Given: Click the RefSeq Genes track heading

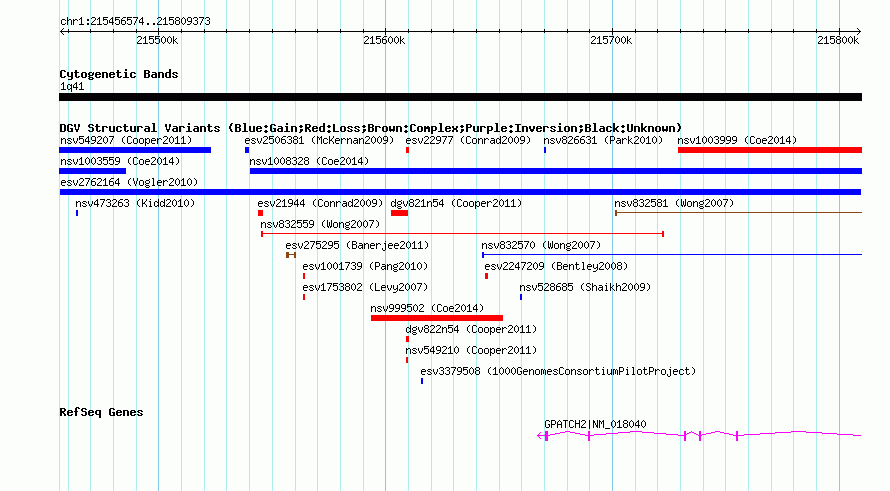Looking at the screenshot, I should coord(101,412).
